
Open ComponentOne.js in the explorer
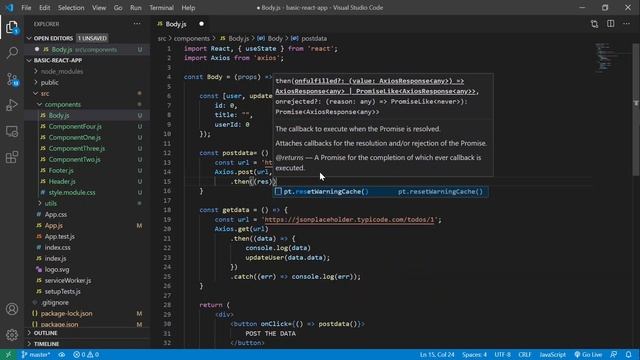click(x=75, y=138)
